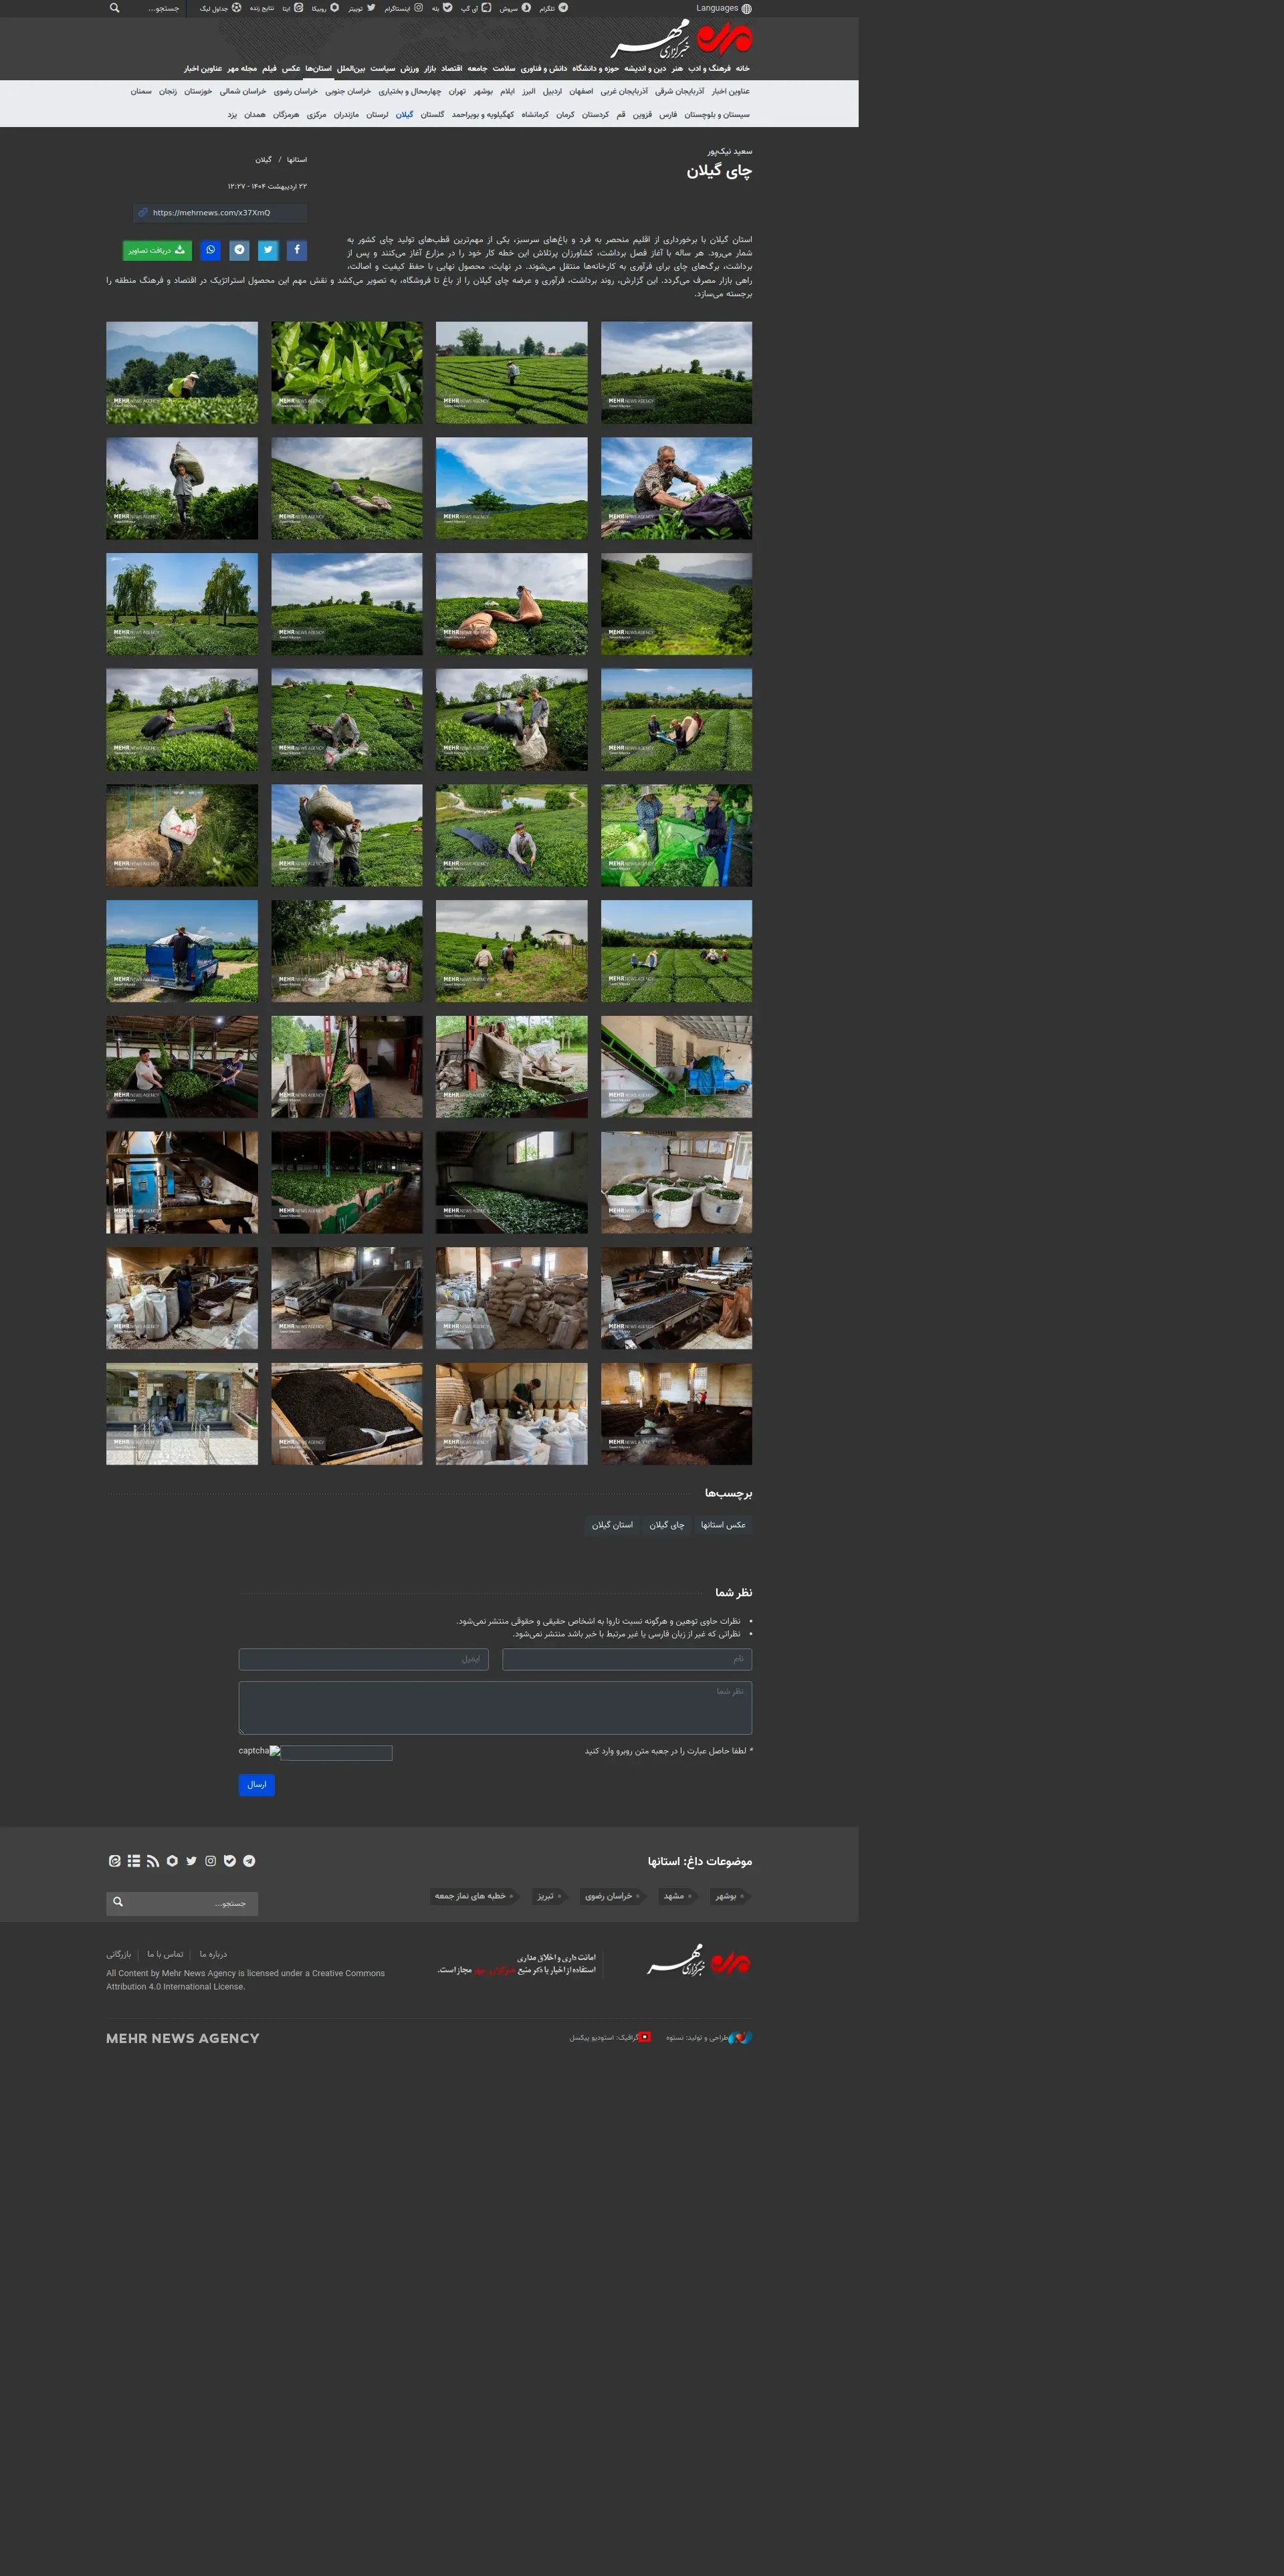This screenshot has width=1284, height=2576.
Task: Open the footer sitemap list icon
Action: click(134, 1861)
